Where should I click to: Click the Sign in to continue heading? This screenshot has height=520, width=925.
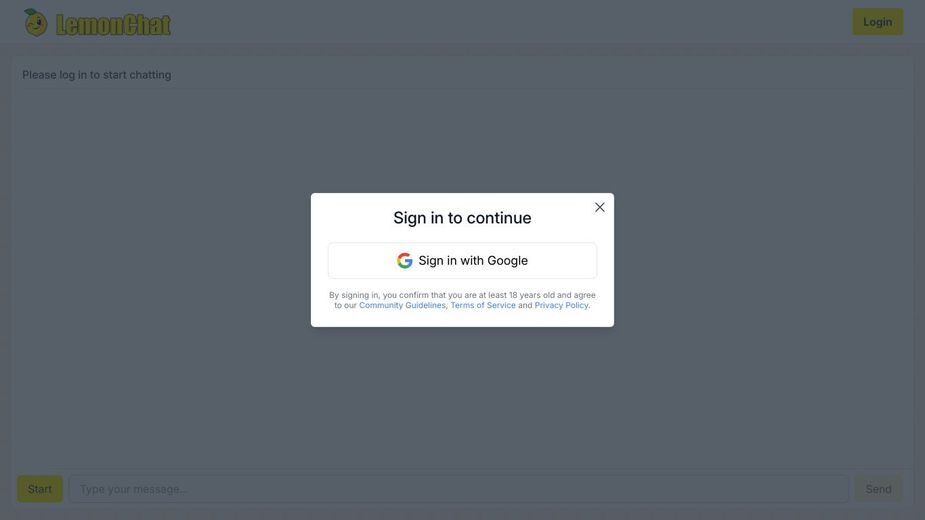462,218
